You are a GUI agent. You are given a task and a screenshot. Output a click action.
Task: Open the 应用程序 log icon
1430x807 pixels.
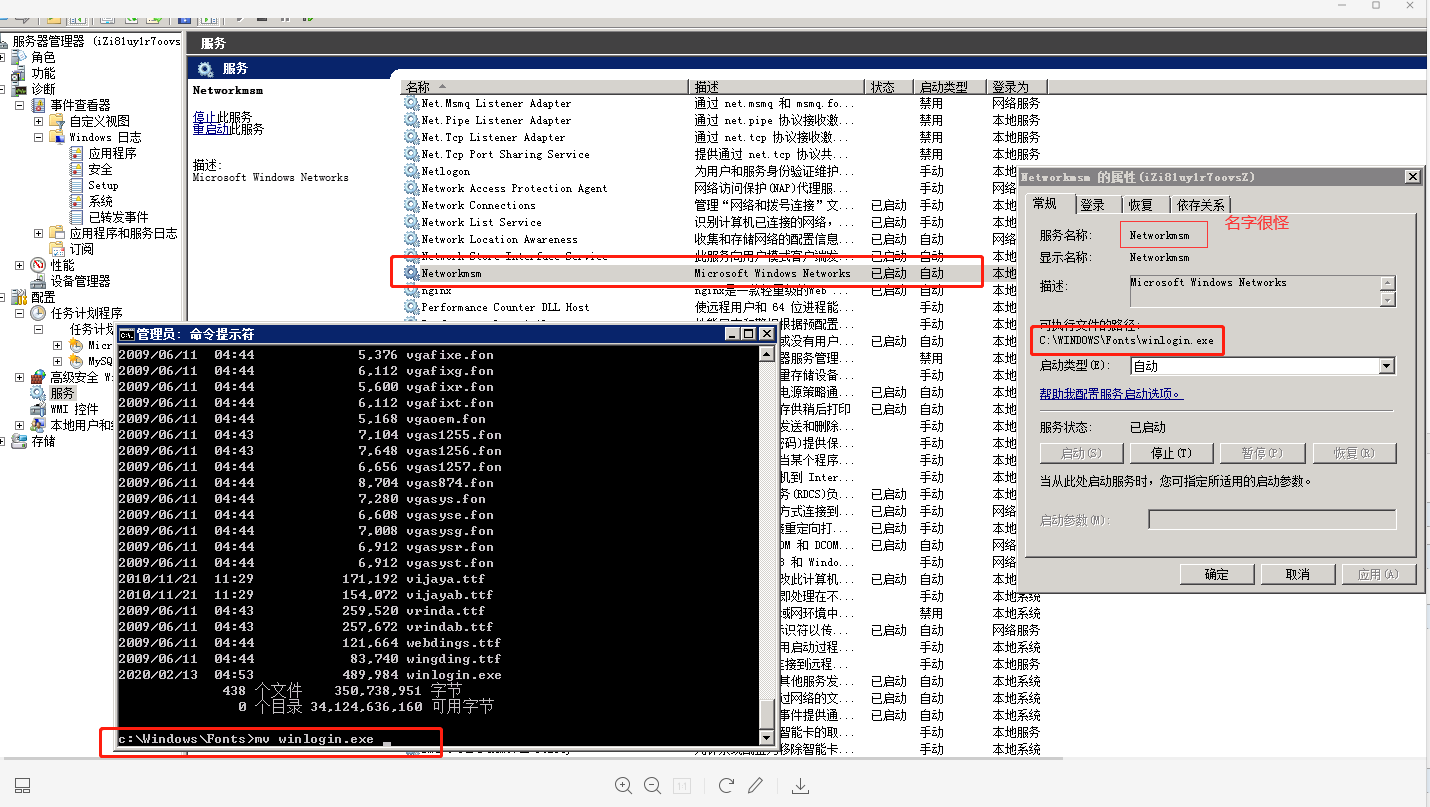(x=77, y=153)
